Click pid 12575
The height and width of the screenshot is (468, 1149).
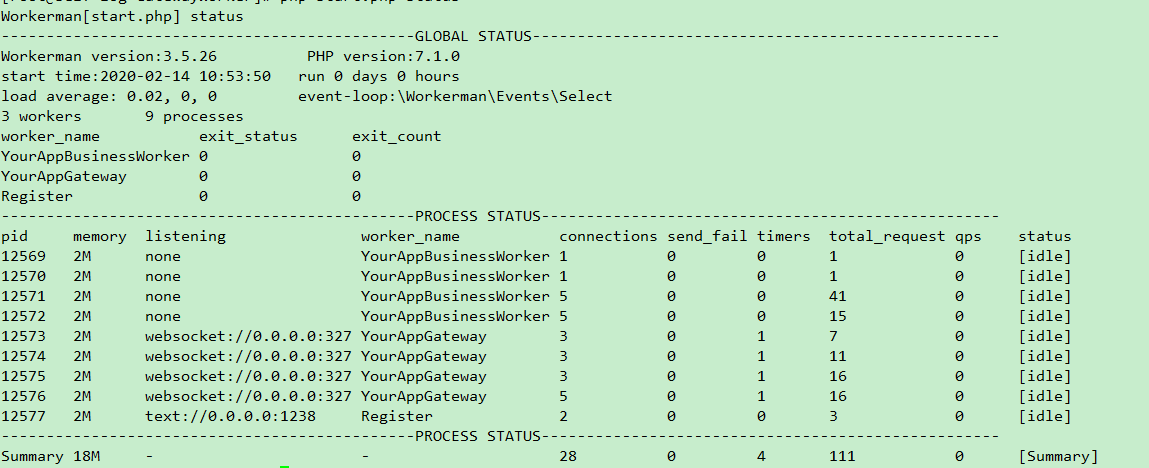pos(23,376)
